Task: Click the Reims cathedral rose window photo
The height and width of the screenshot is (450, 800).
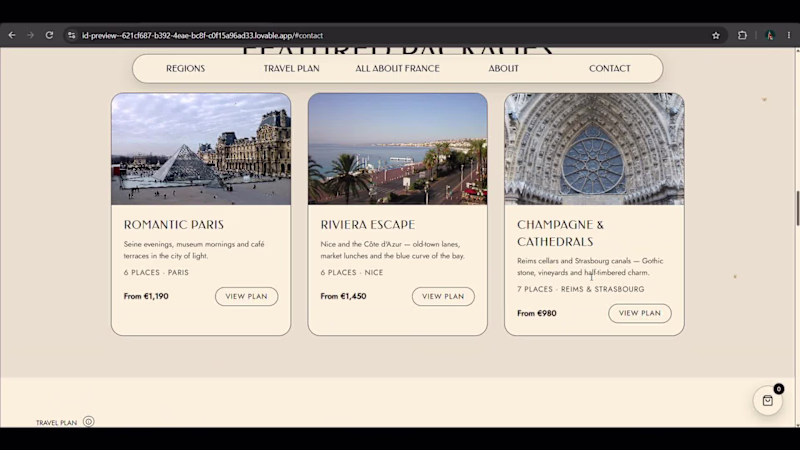Action: (594, 149)
